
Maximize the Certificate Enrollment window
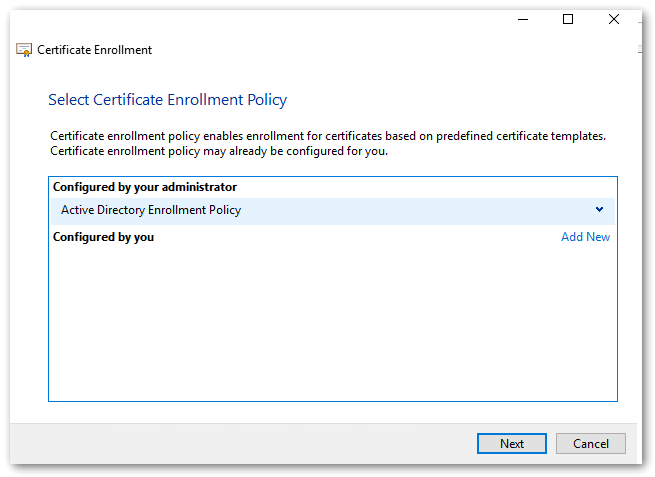point(568,19)
